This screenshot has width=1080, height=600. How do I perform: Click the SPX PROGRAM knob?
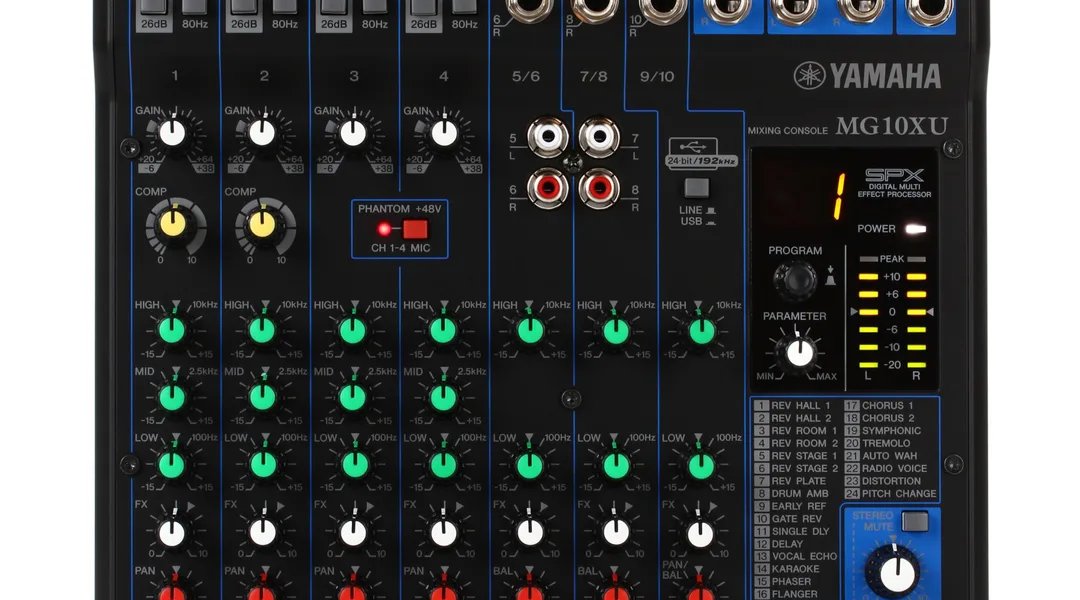click(794, 281)
